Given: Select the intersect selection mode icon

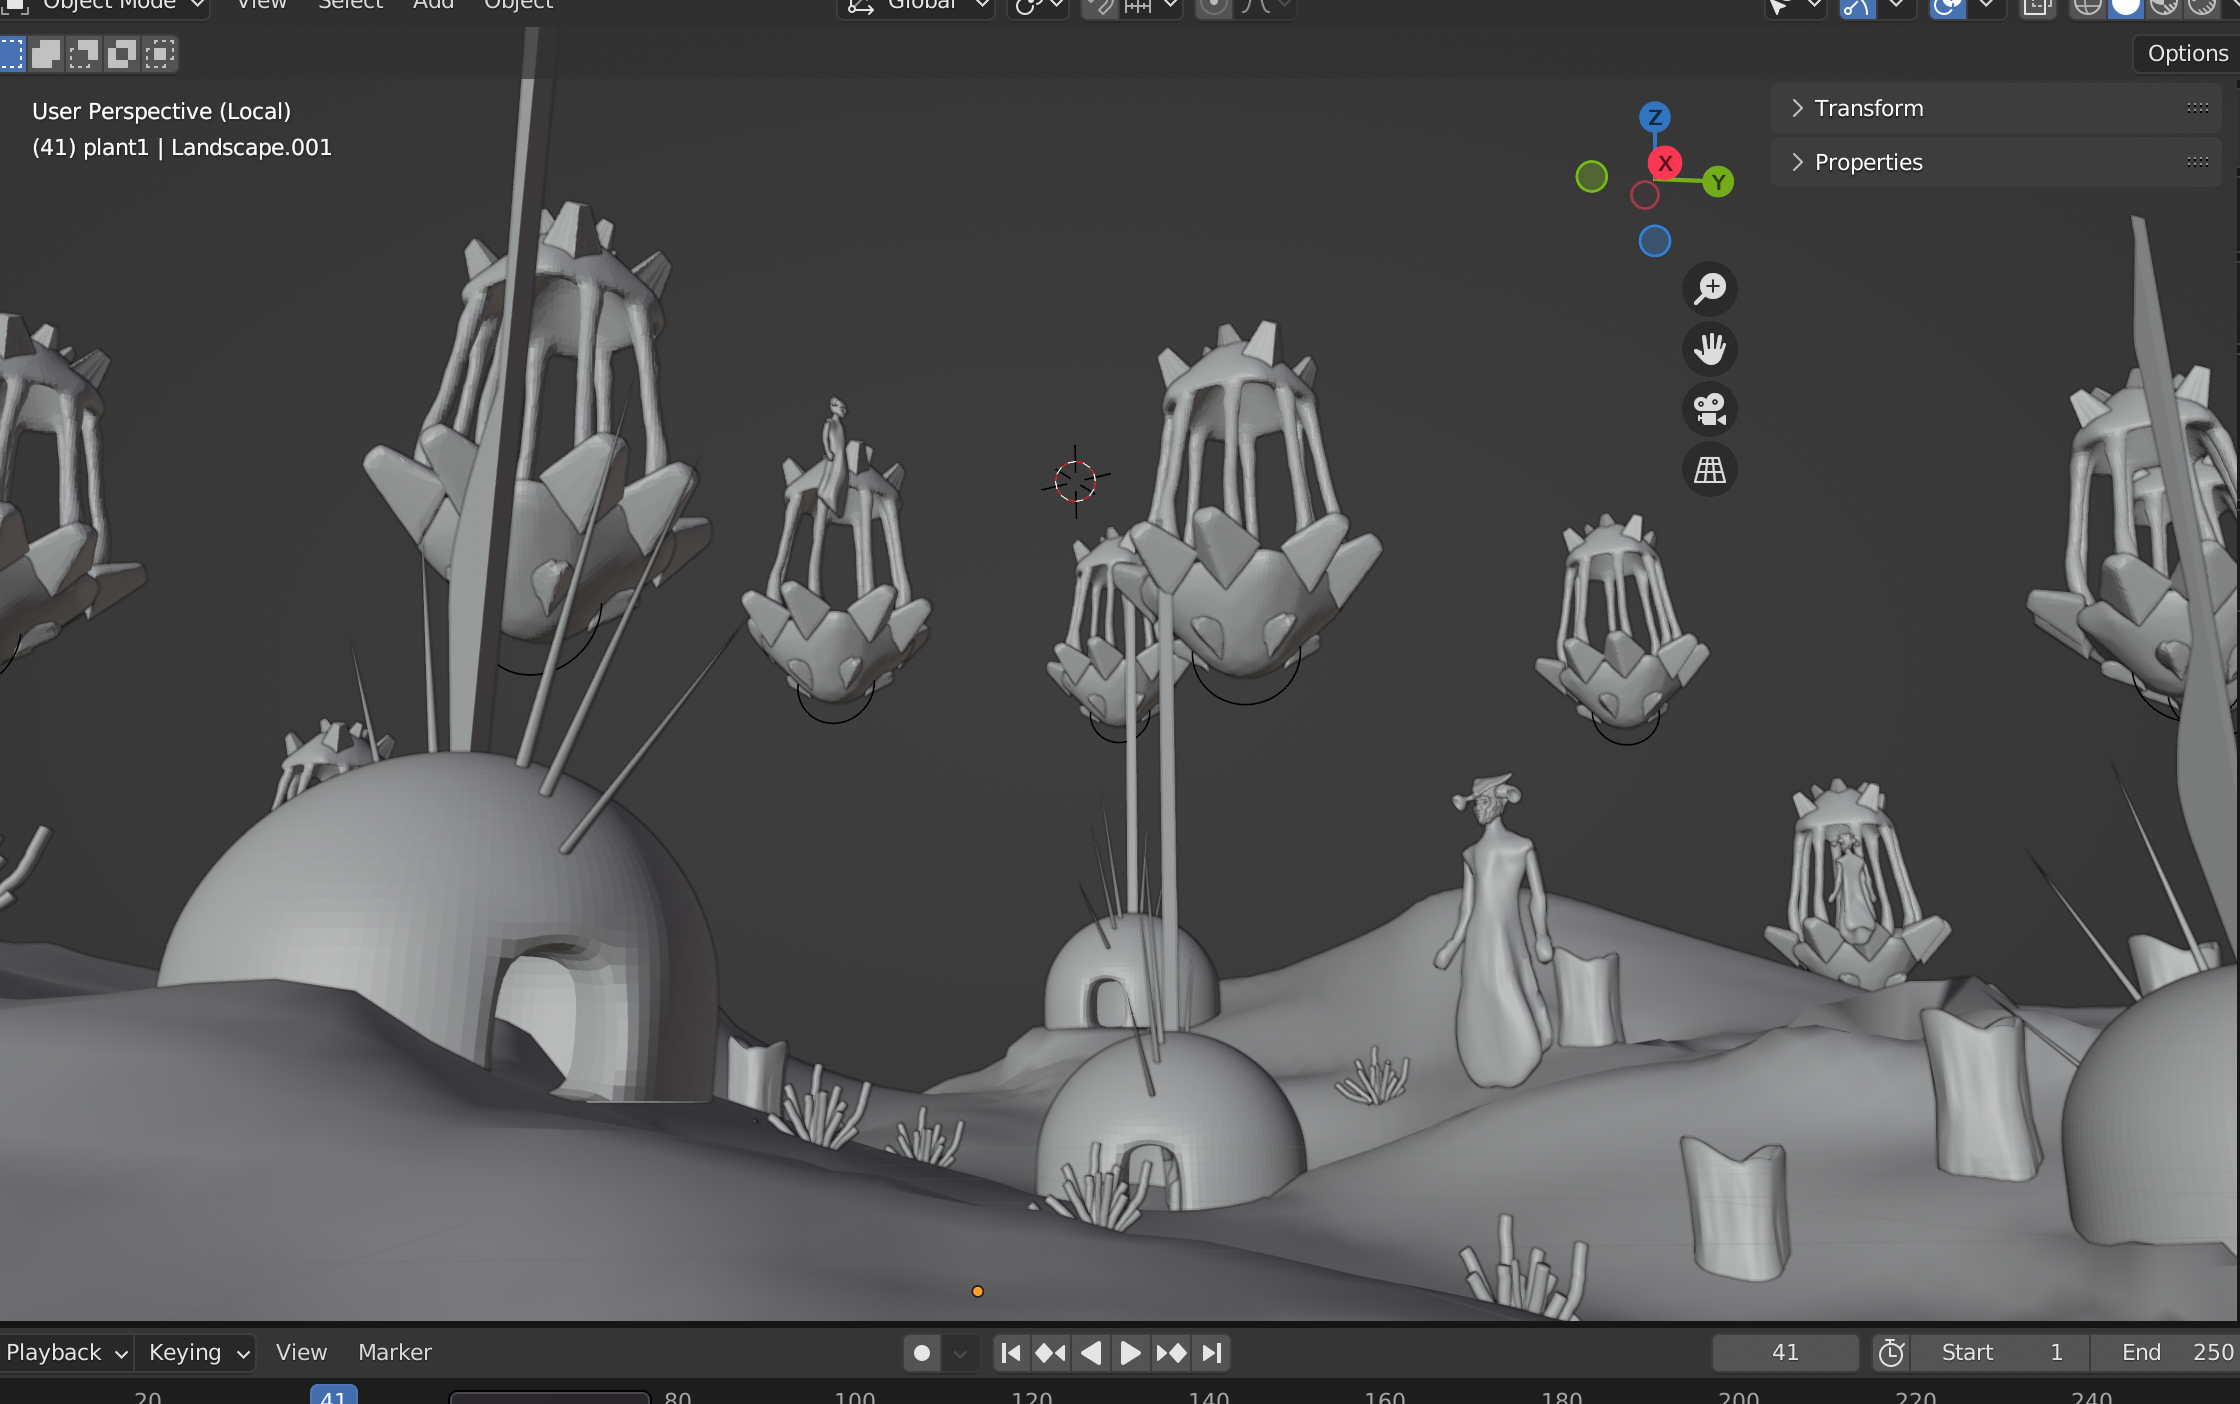Looking at the screenshot, I should (160, 53).
